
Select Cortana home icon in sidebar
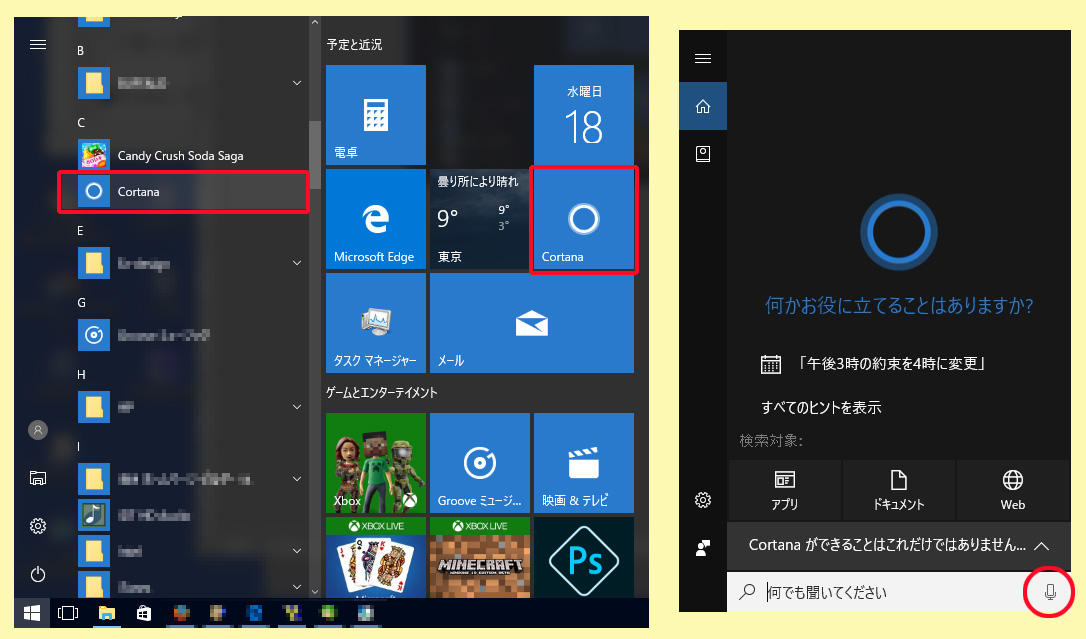click(703, 106)
